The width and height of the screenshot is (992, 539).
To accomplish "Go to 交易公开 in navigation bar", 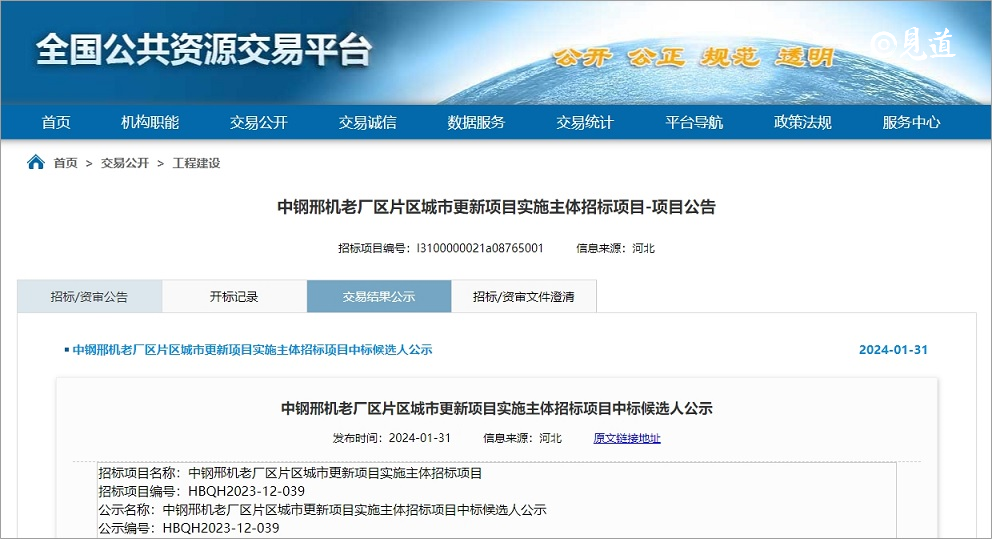I will [258, 122].
